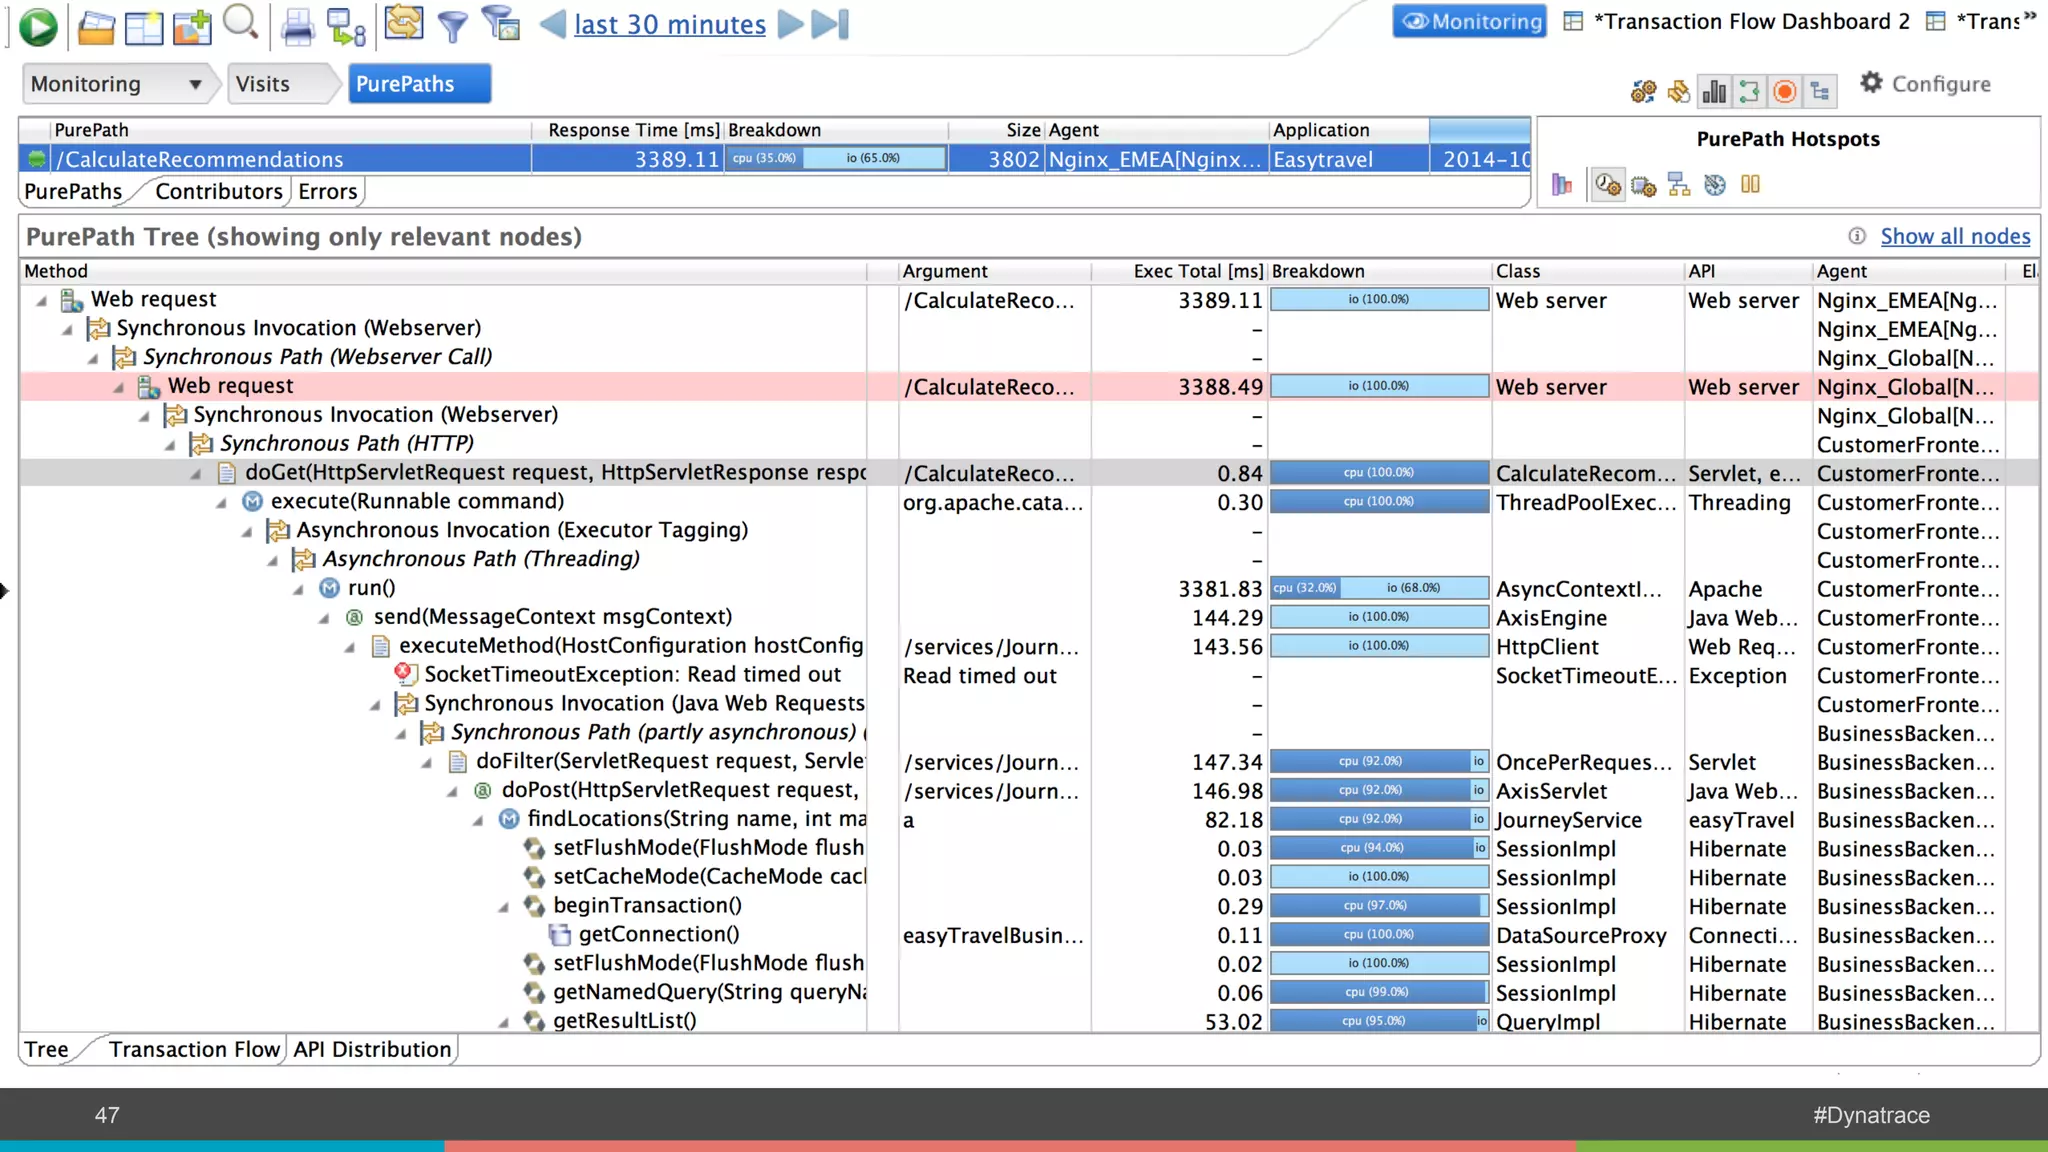
Task: Click the add dashlet chart icon
Action: (x=192, y=27)
